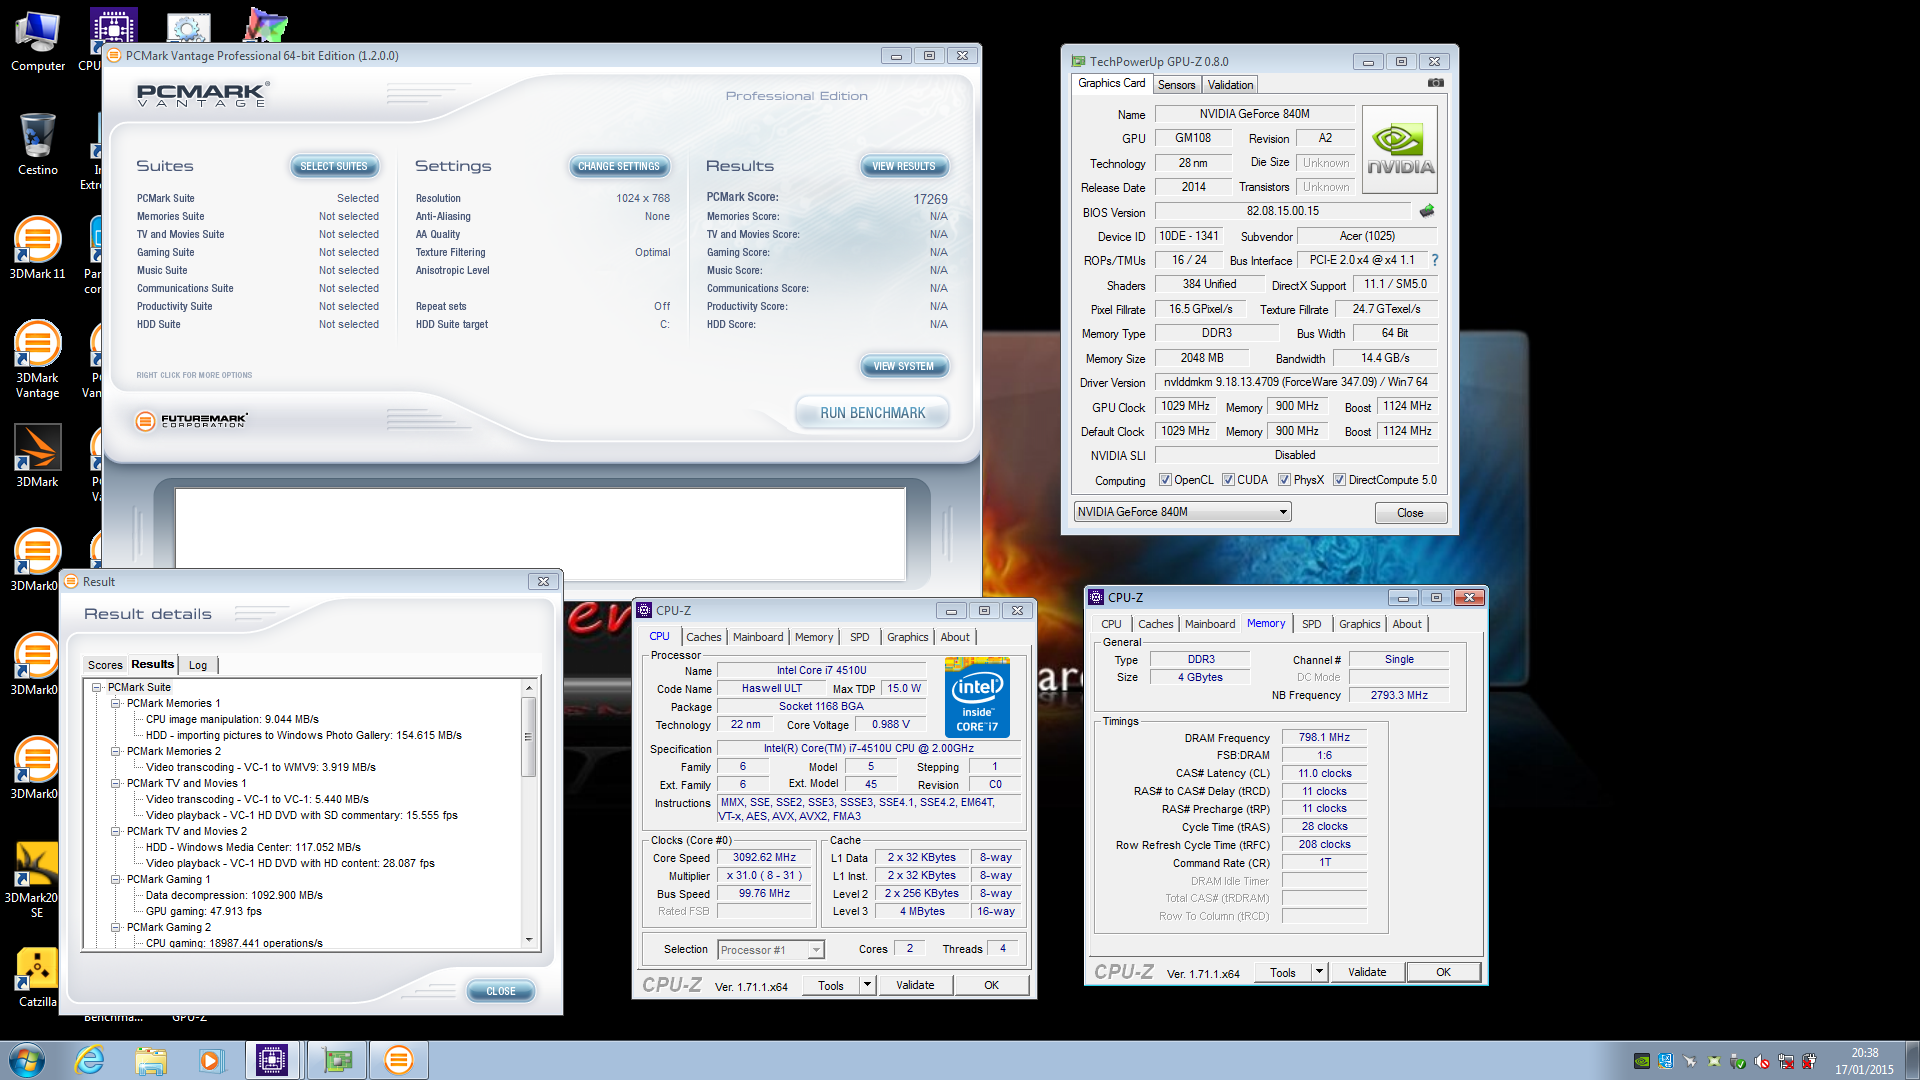Click the Result tree scrollbar down arrow
Viewport: 1920px width, 1080px height.
pyautogui.click(x=529, y=940)
